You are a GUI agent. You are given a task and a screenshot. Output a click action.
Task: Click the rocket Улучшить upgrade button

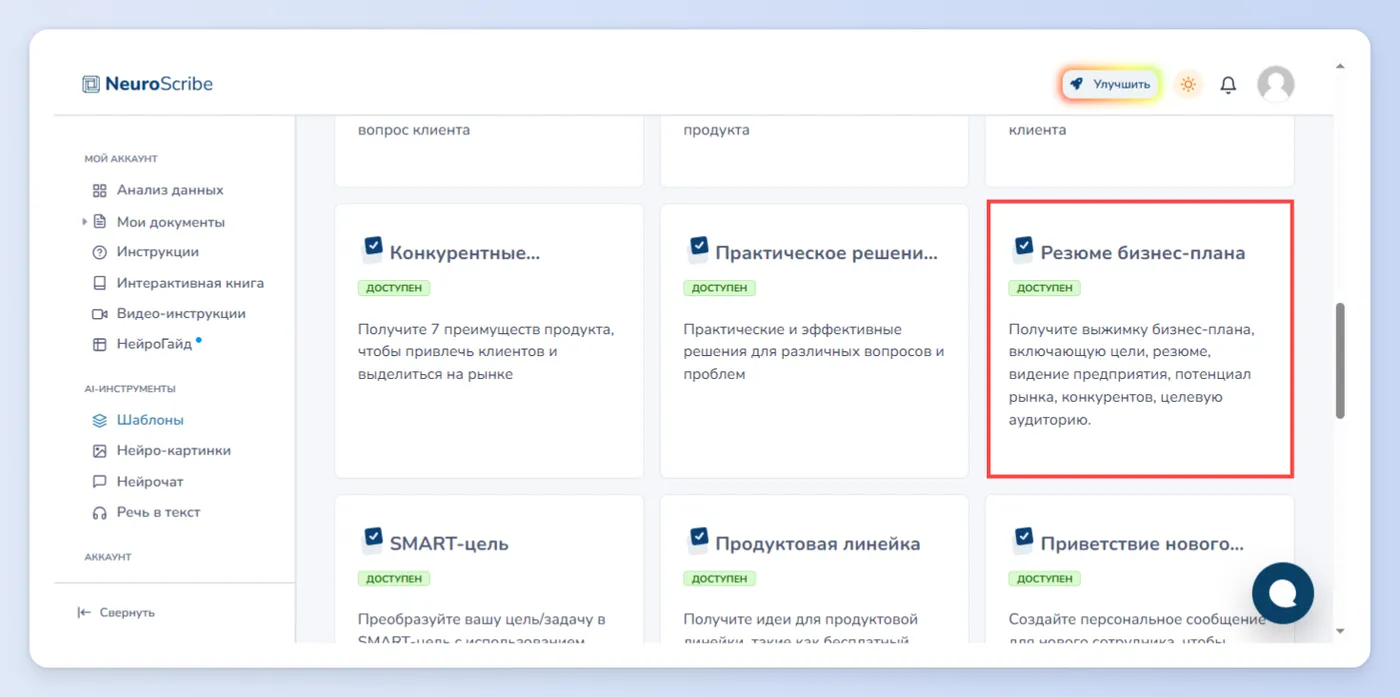click(1110, 85)
